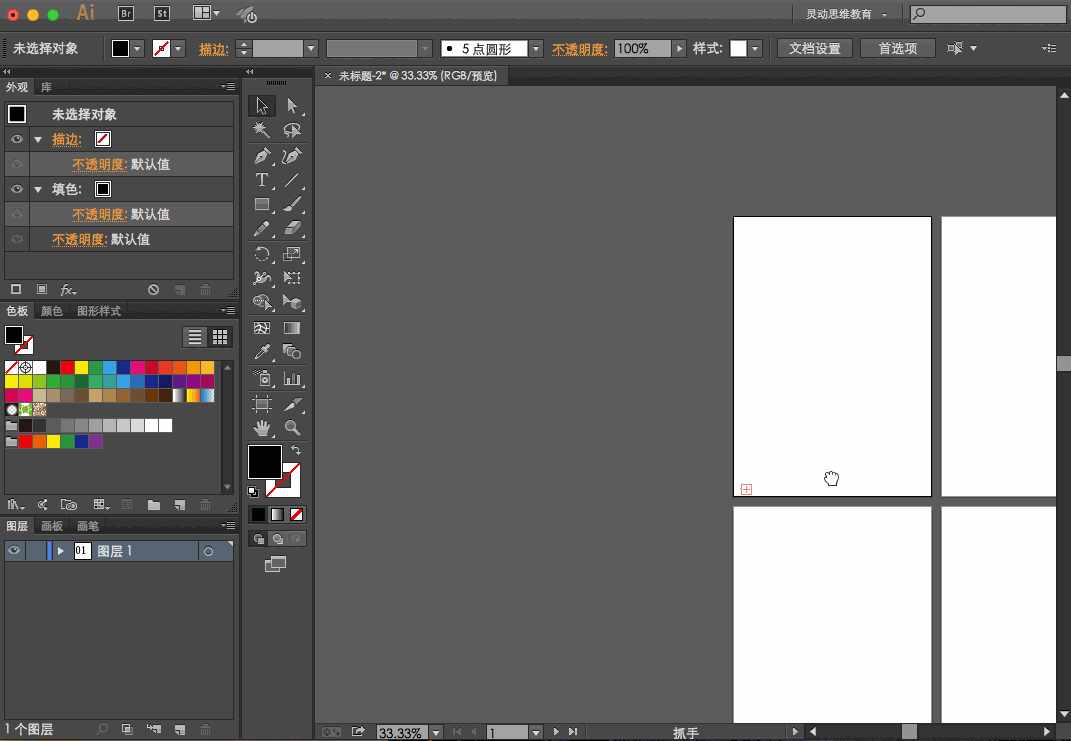Activate the Type tool
1071x741 pixels.
click(262, 180)
